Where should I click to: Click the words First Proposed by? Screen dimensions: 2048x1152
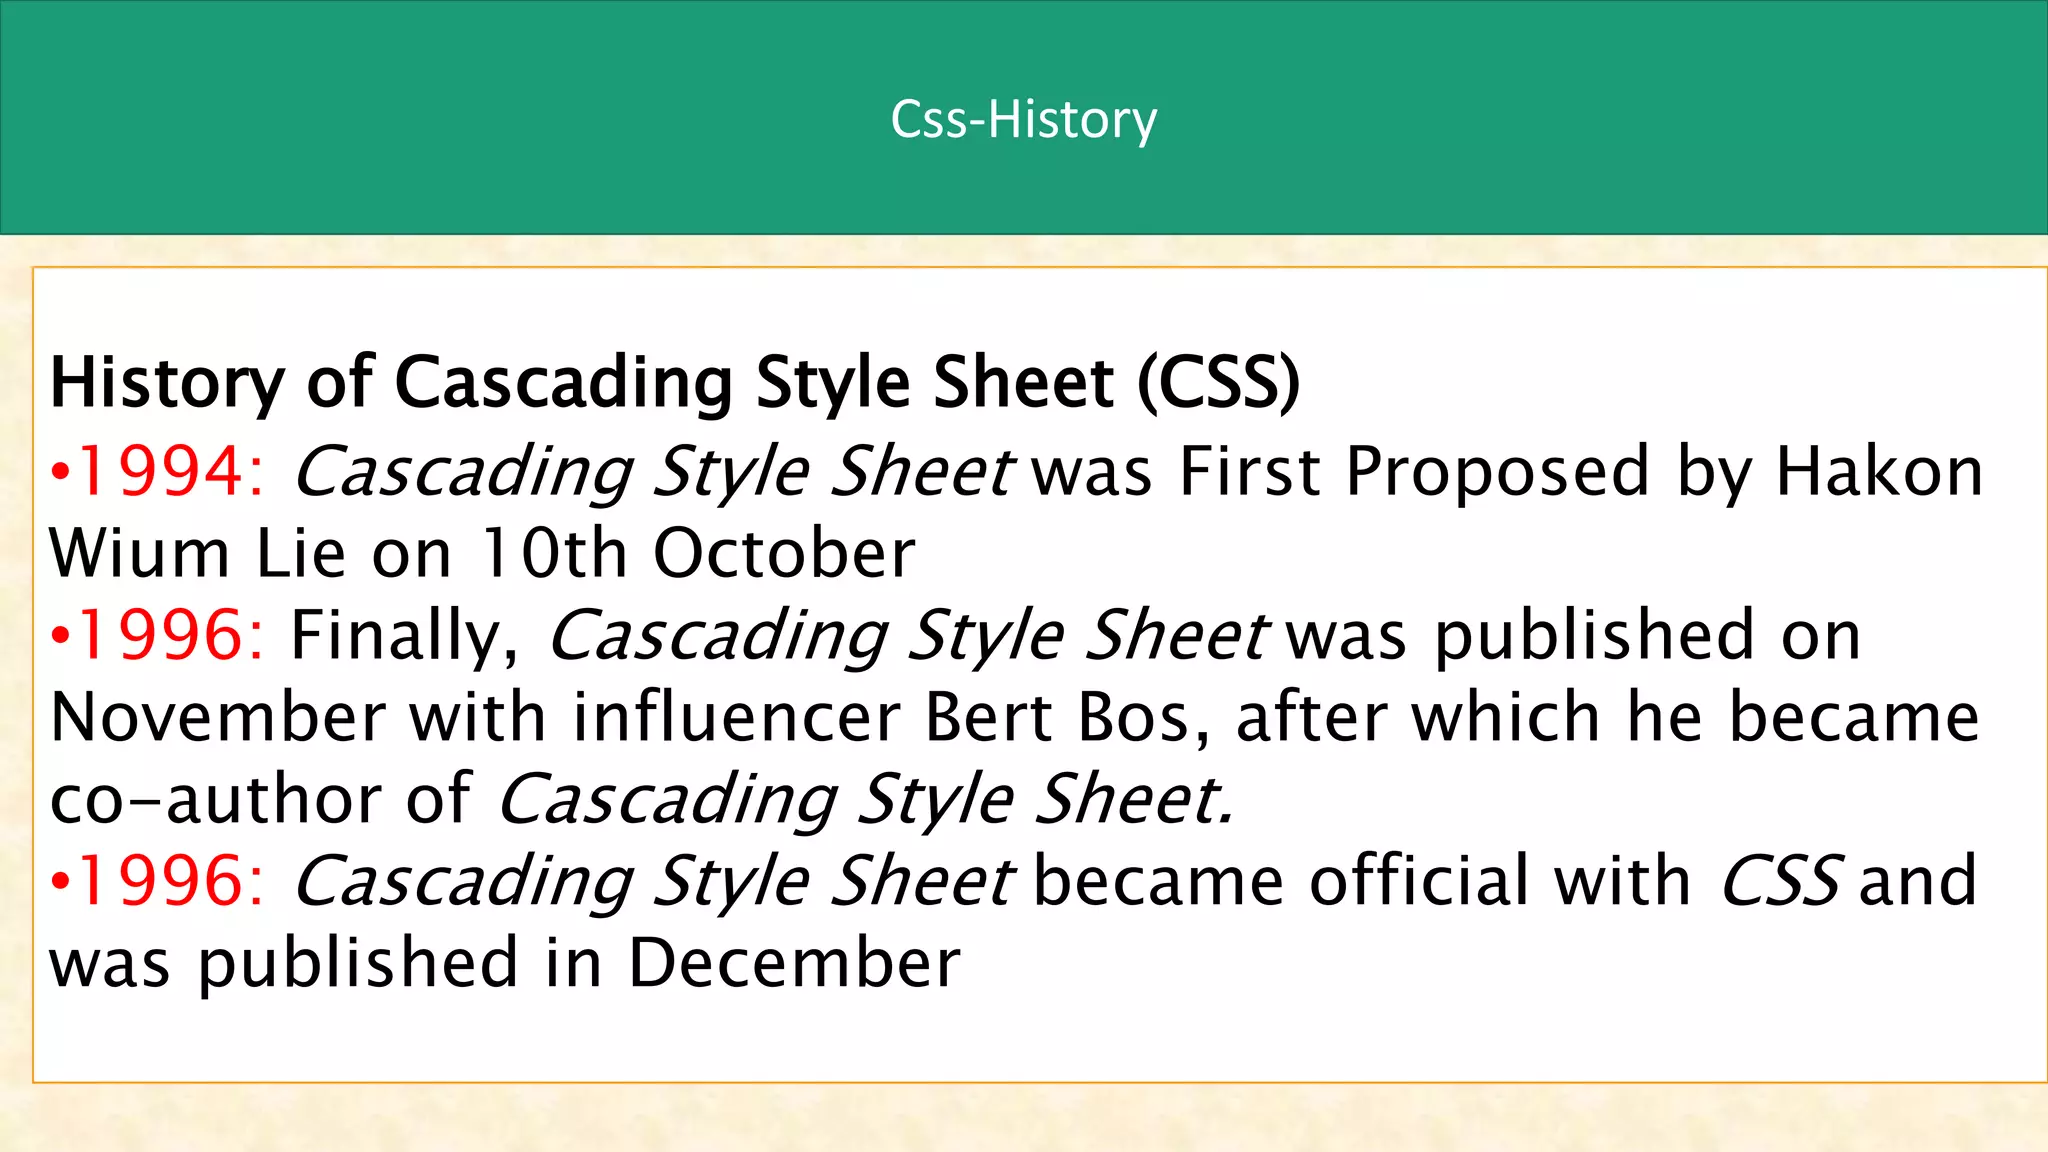click(x=1466, y=473)
